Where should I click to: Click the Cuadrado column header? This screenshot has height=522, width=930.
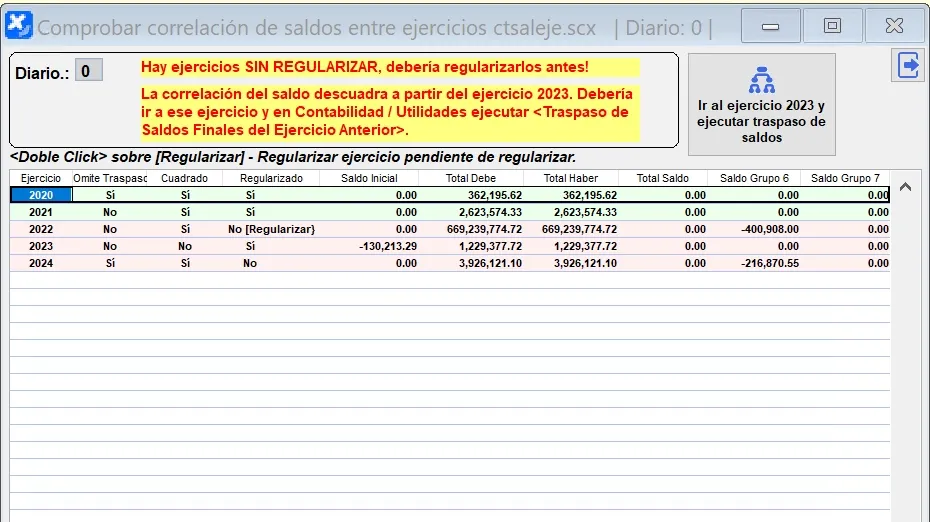point(184,178)
